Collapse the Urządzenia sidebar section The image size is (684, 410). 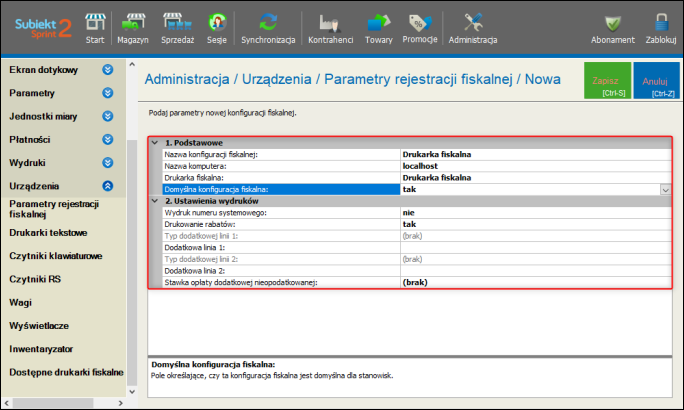click(108, 186)
